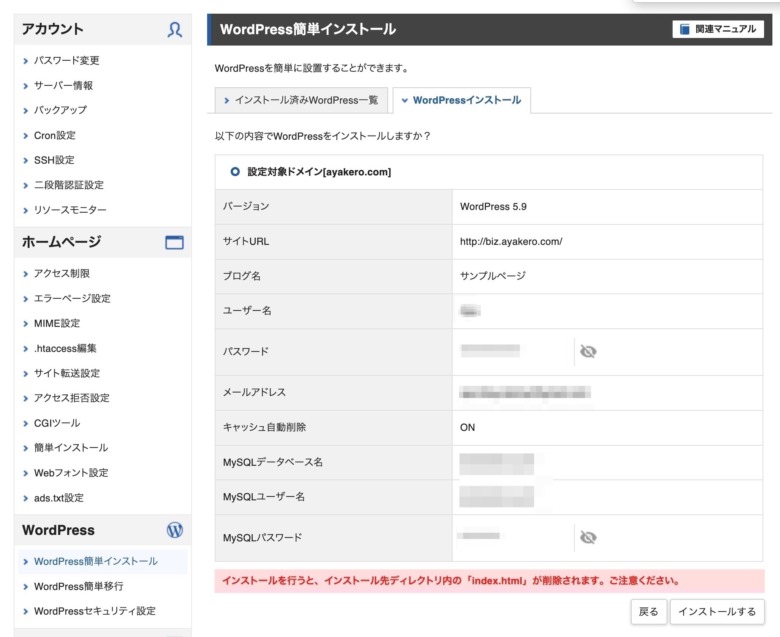Open the 関連マニュアル button
Viewport: 780px width, 637px height.
tap(718, 29)
